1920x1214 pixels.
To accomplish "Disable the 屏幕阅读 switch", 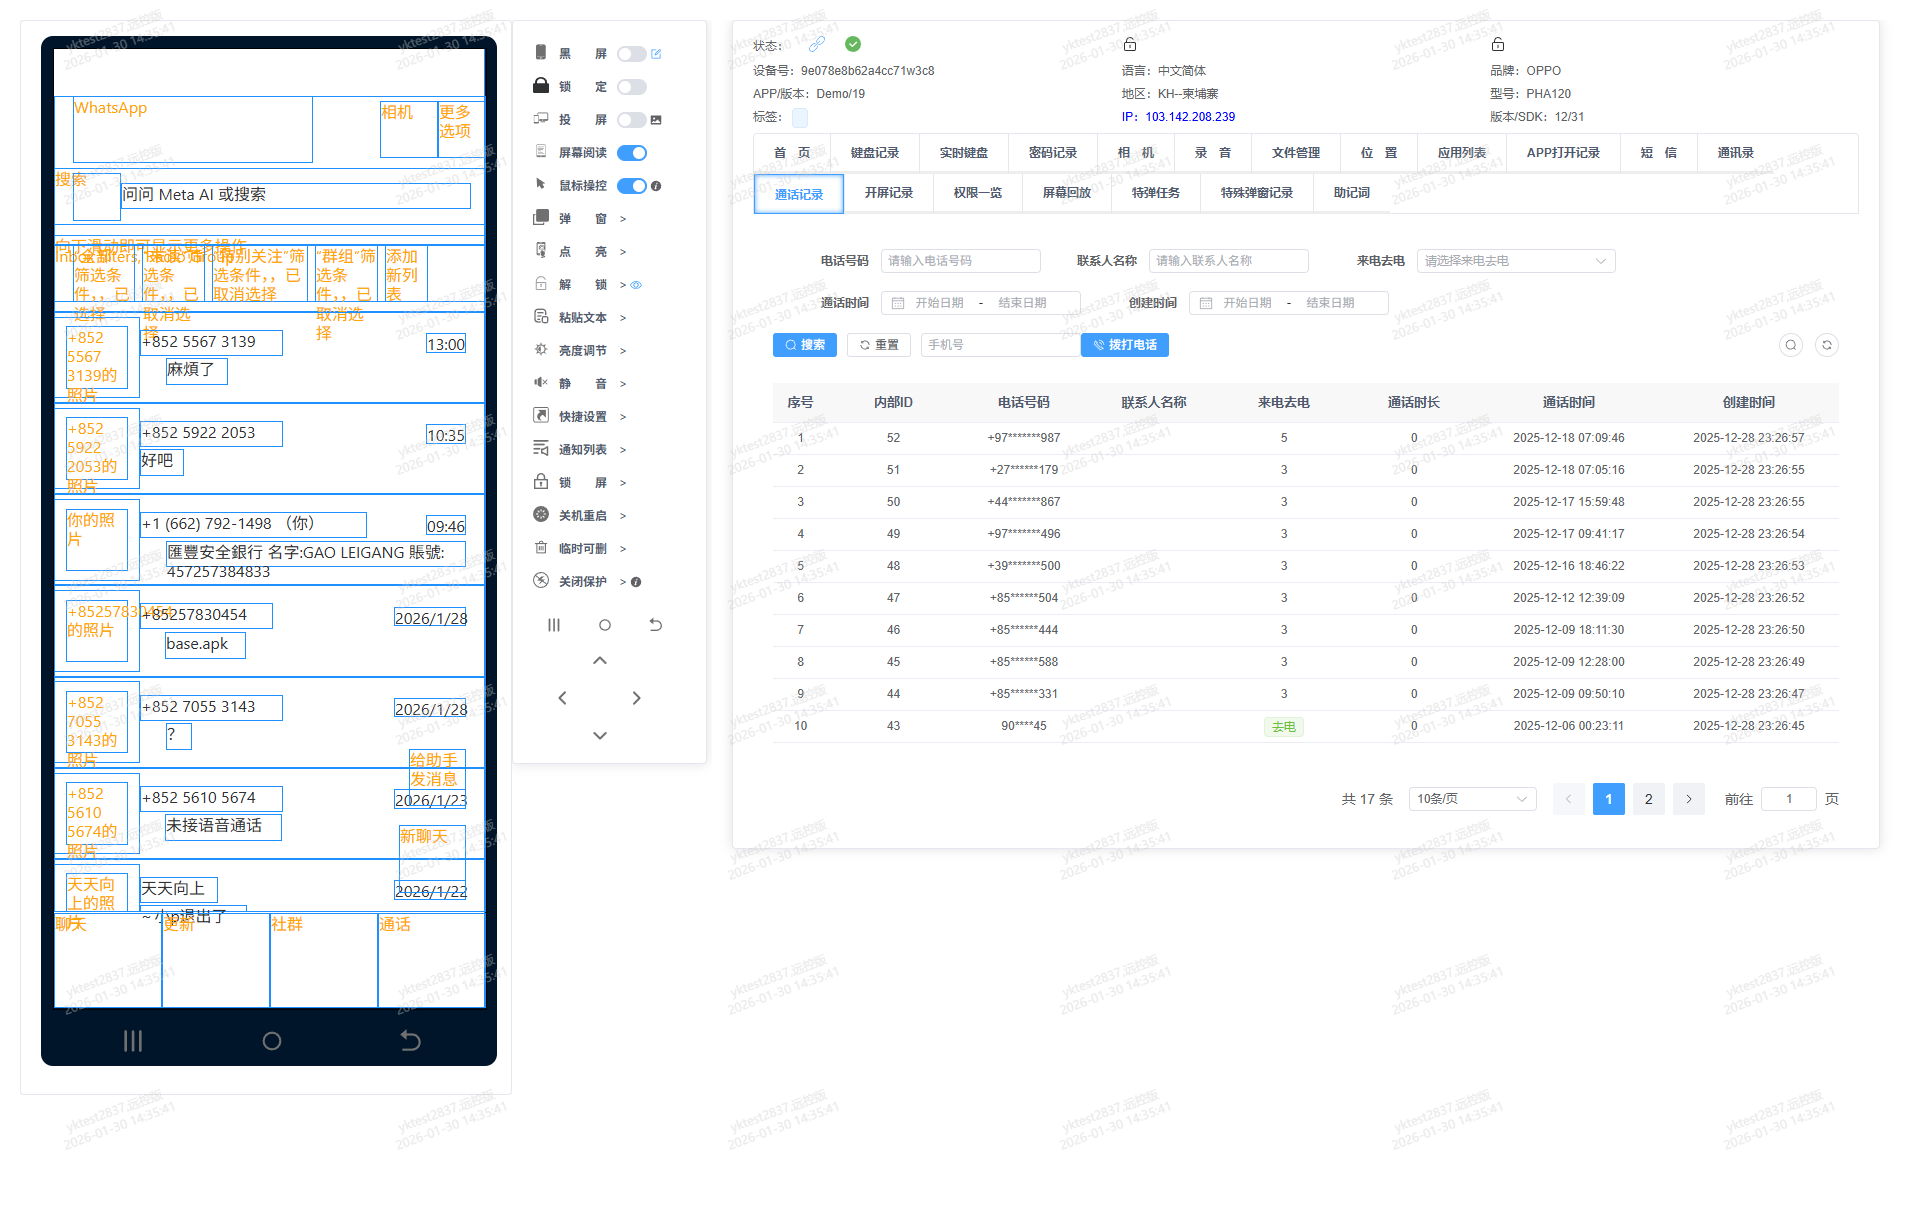I will tap(632, 153).
